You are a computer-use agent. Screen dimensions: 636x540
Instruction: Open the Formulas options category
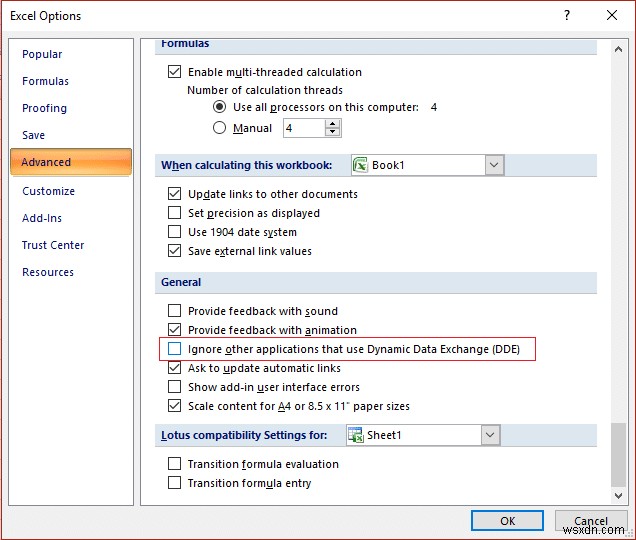click(46, 81)
